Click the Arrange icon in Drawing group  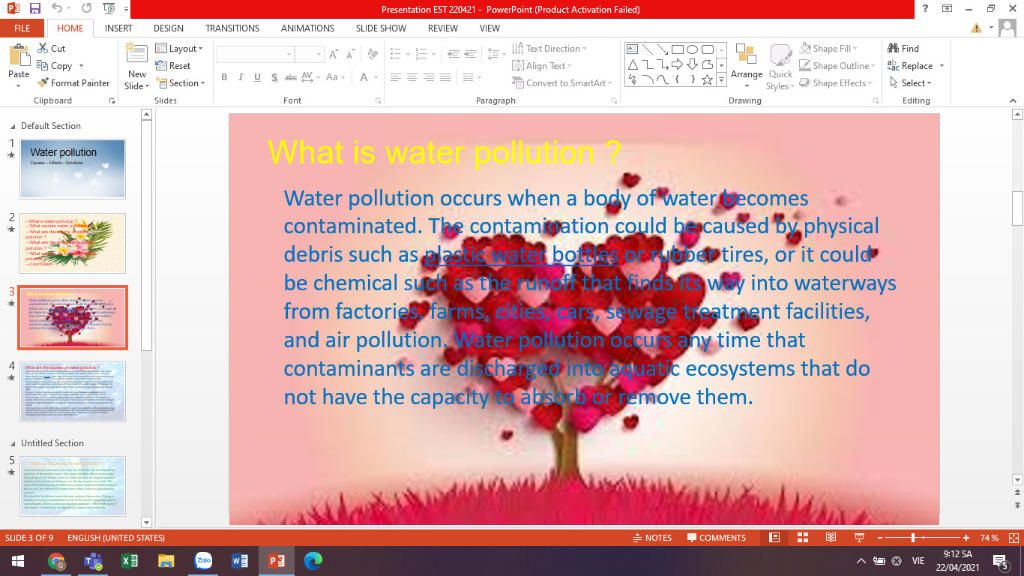(746, 57)
